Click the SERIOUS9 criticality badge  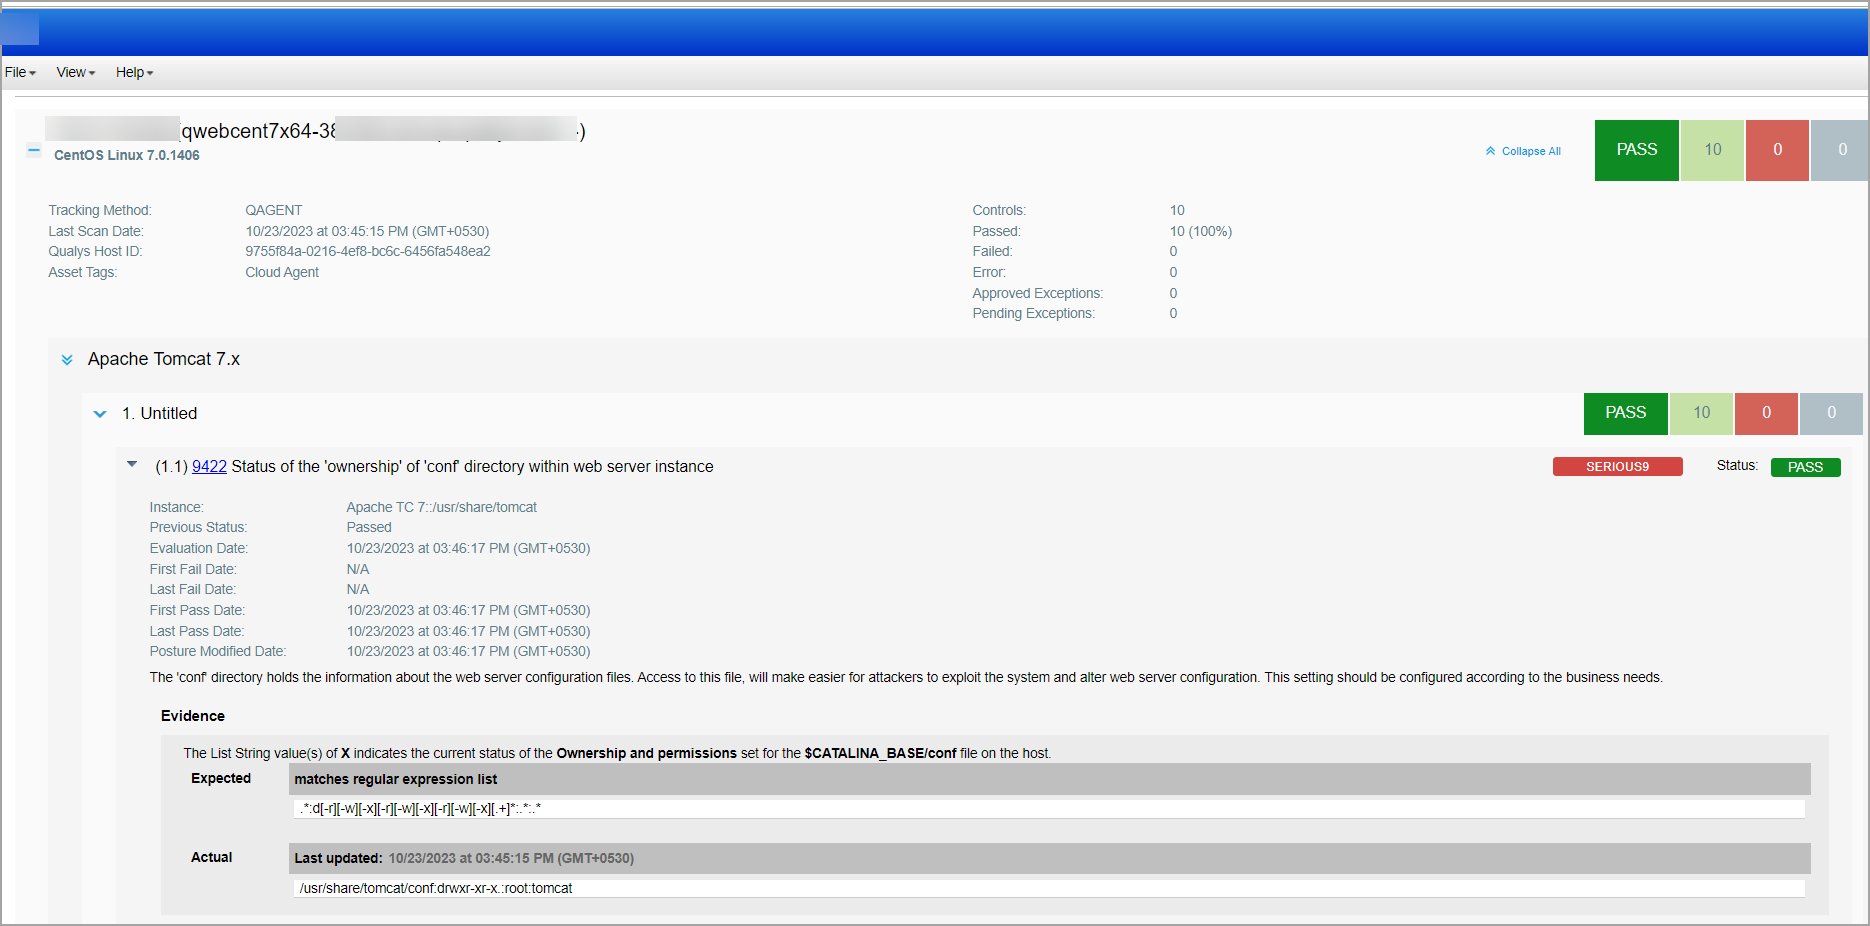point(1617,467)
